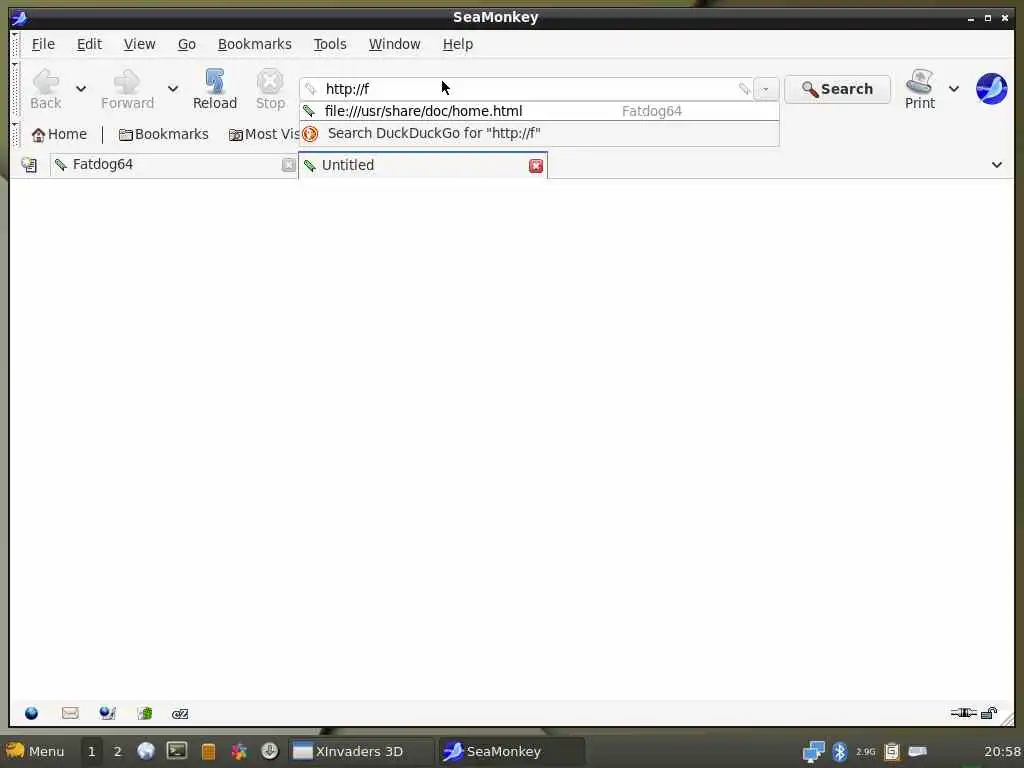
Task: Open the Tools menu
Action: 330,44
